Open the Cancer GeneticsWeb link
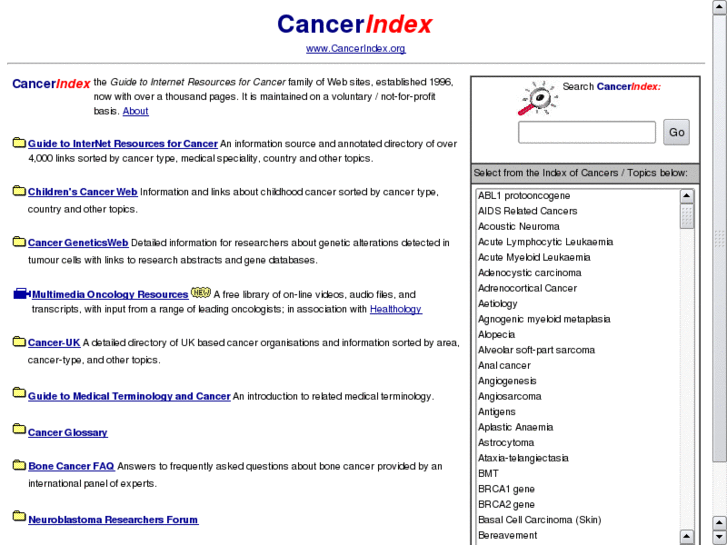The image size is (727, 545). coord(78,243)
